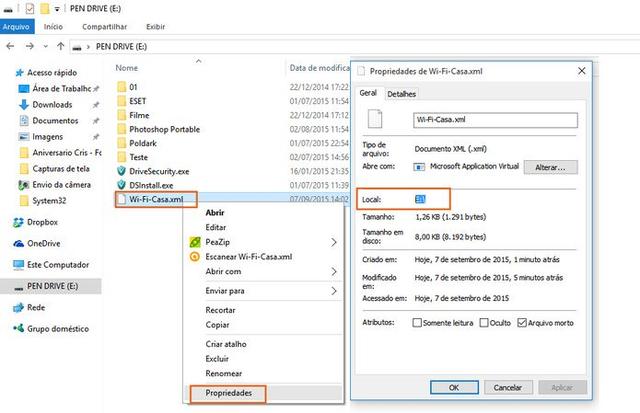
Task: Click the OneDrive cloud icon in sidebar
Action: (18, 244)
